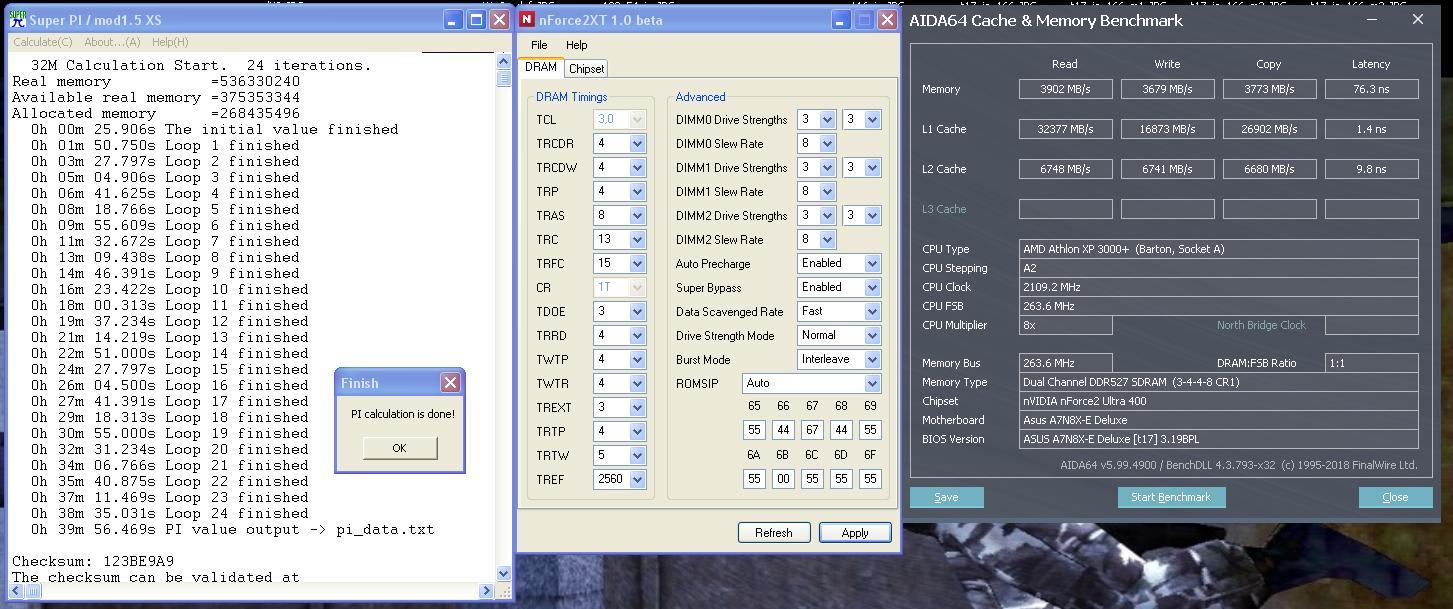Click the nForce2XT red N title icon
This screenshot has width=1453, height=609.
point(527,20)
